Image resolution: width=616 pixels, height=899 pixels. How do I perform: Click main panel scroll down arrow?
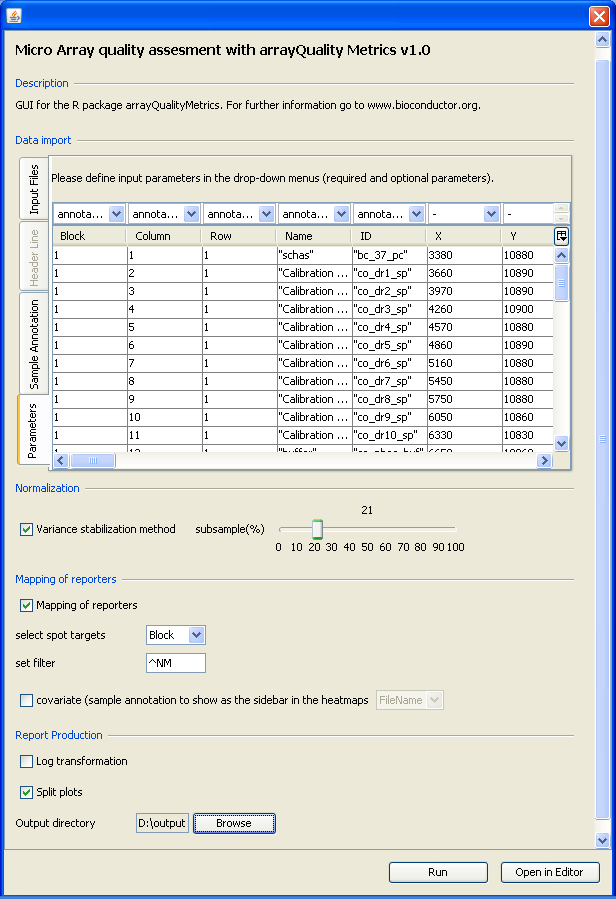[x=602, y=841]
